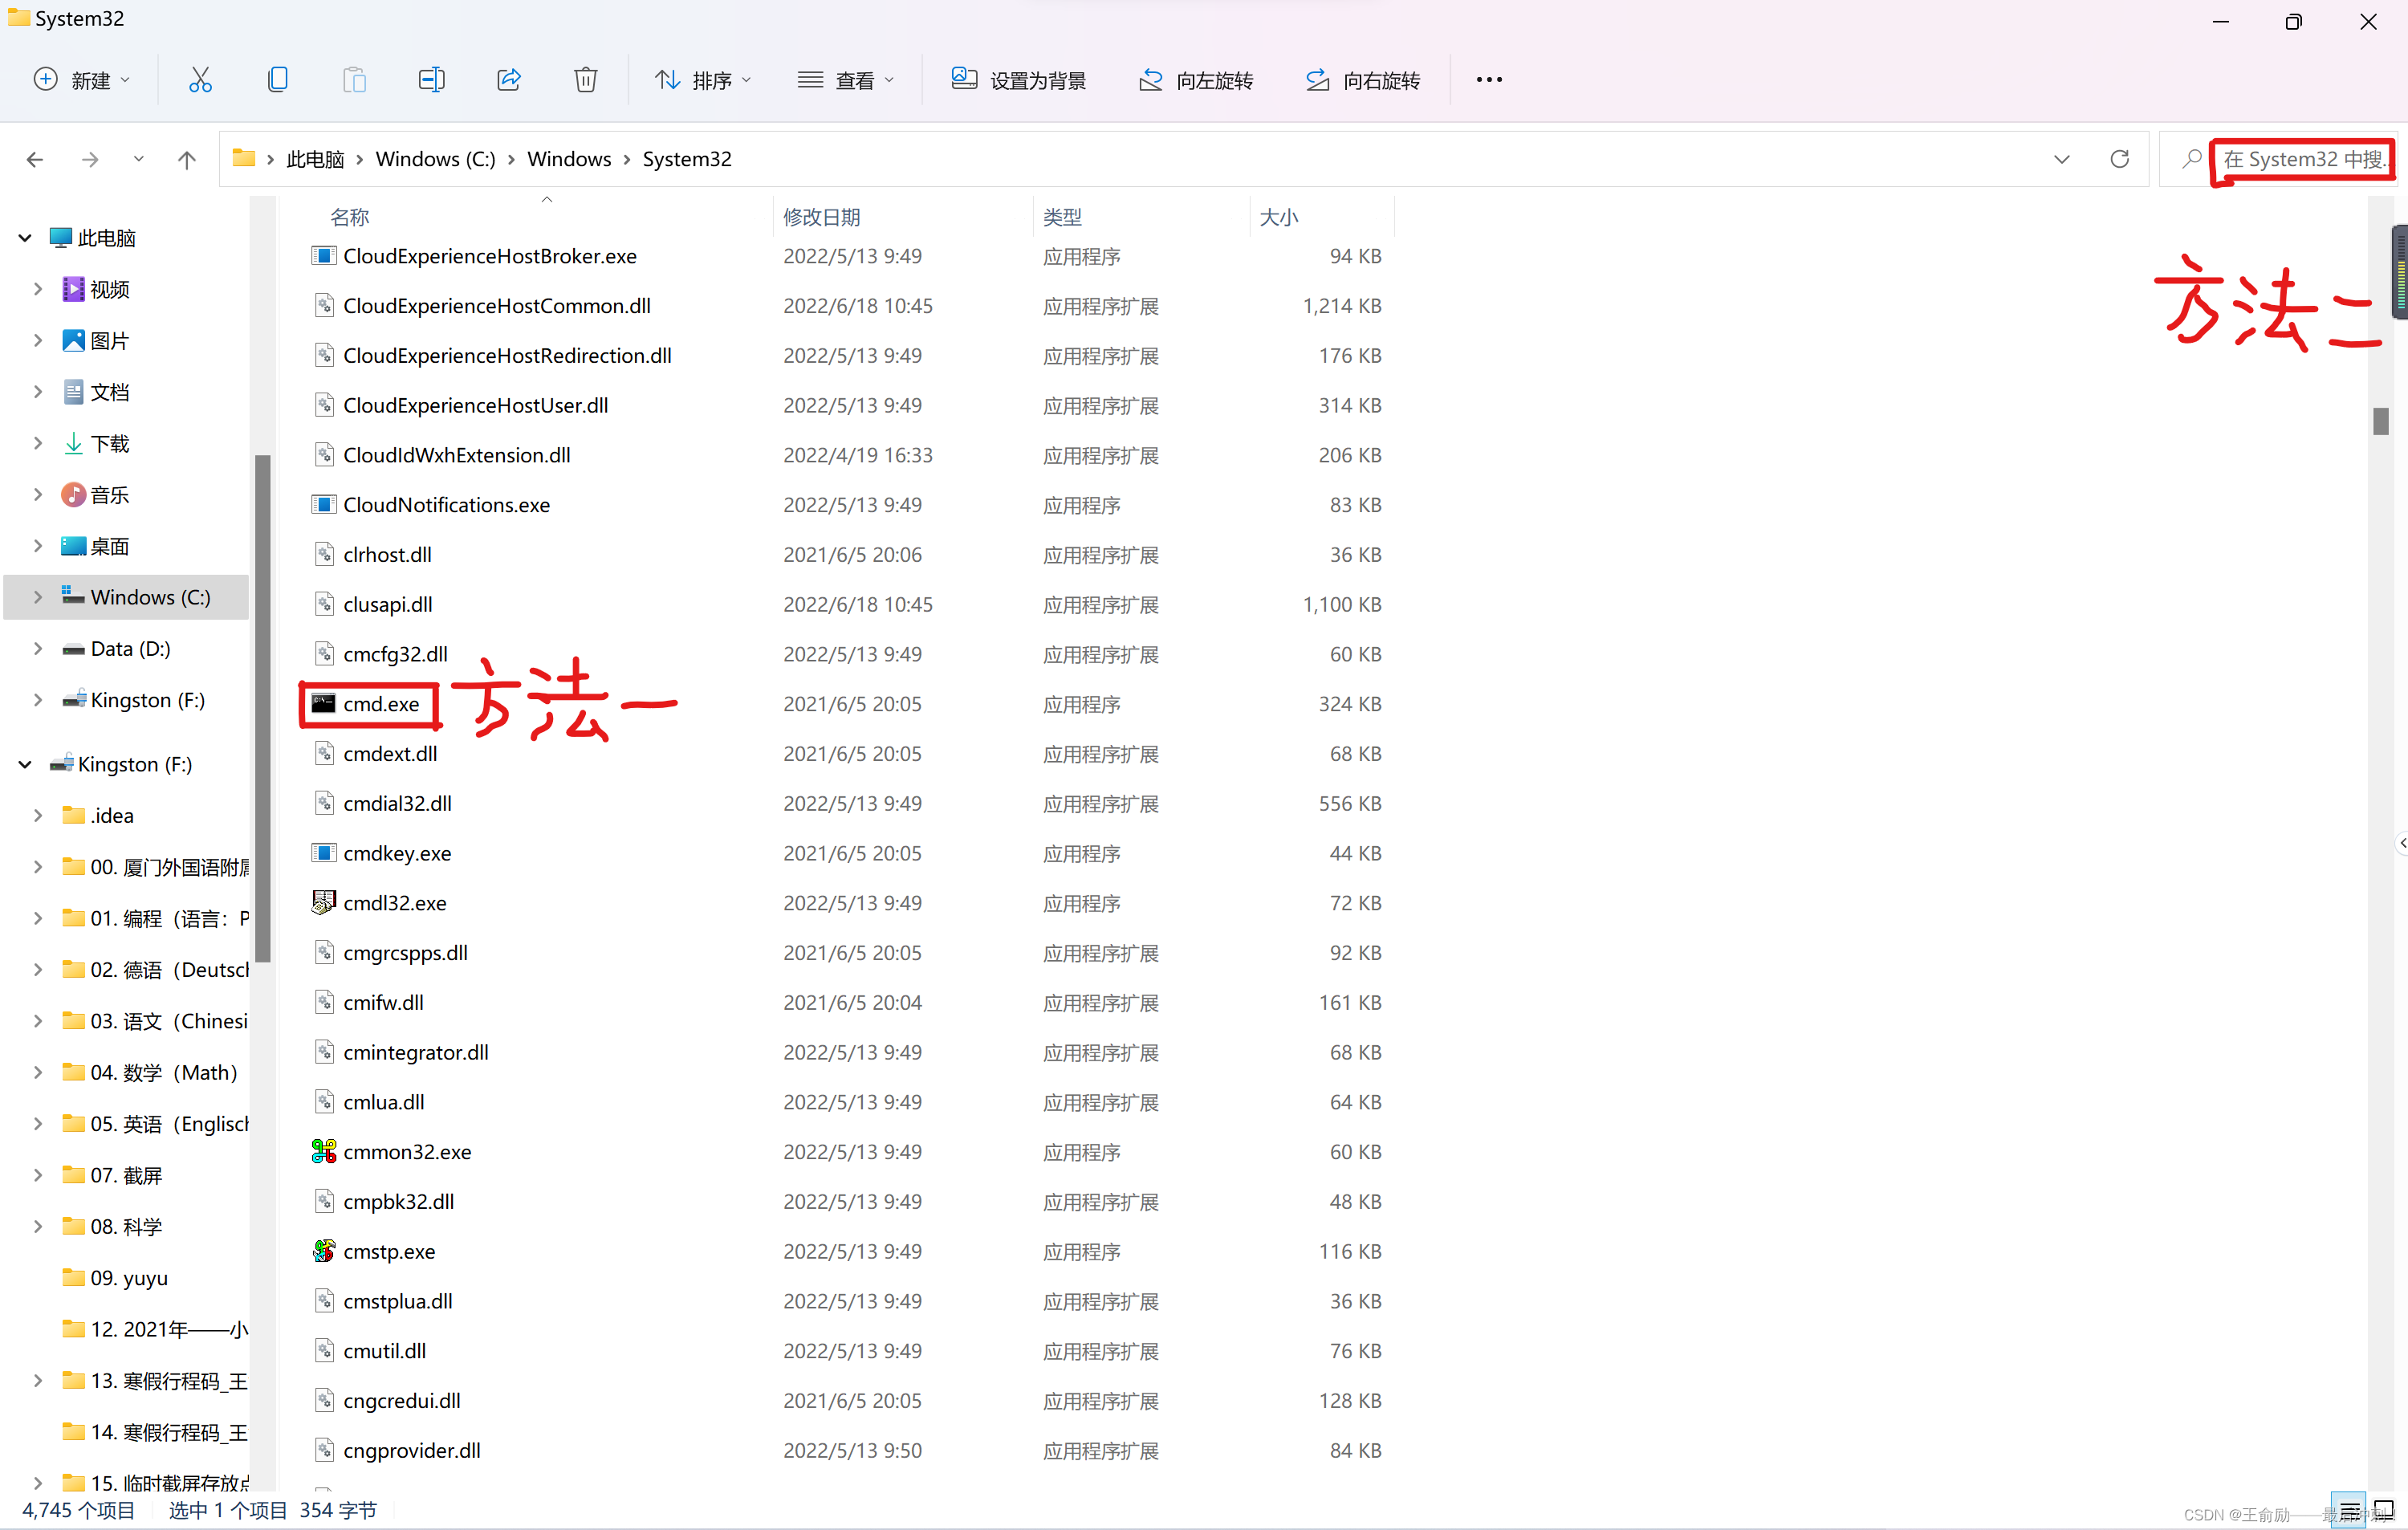
Task: Click the Windows breadcrumb in address bar
Action: point(569,159)
